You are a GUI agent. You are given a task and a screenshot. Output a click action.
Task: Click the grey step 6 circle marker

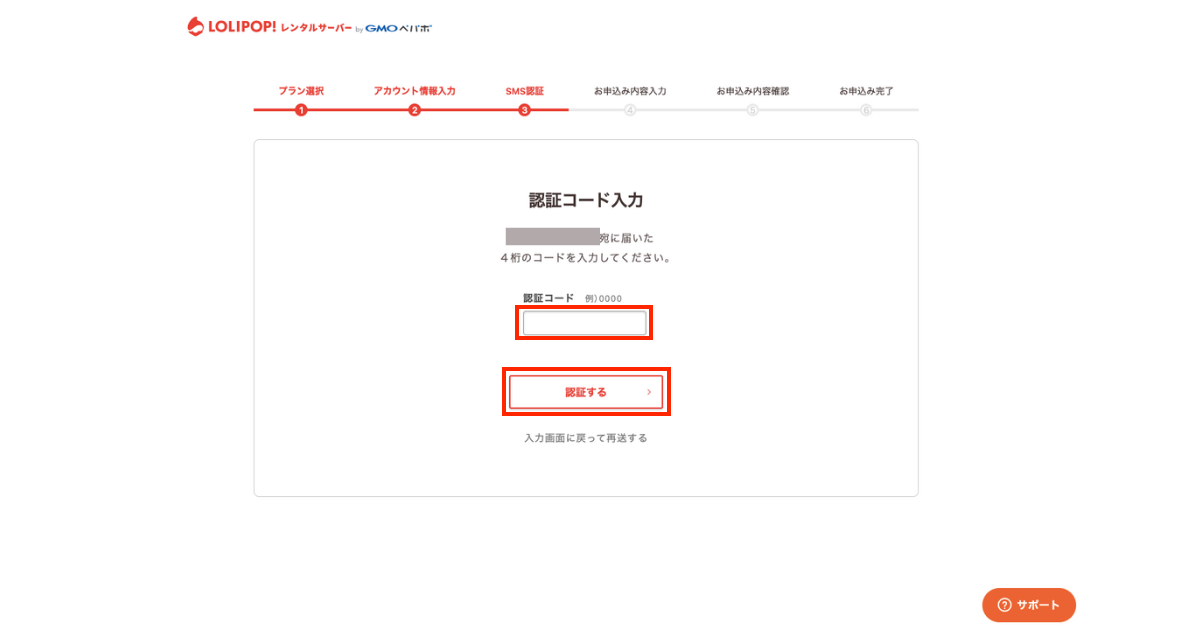click(x=866, y=110)
